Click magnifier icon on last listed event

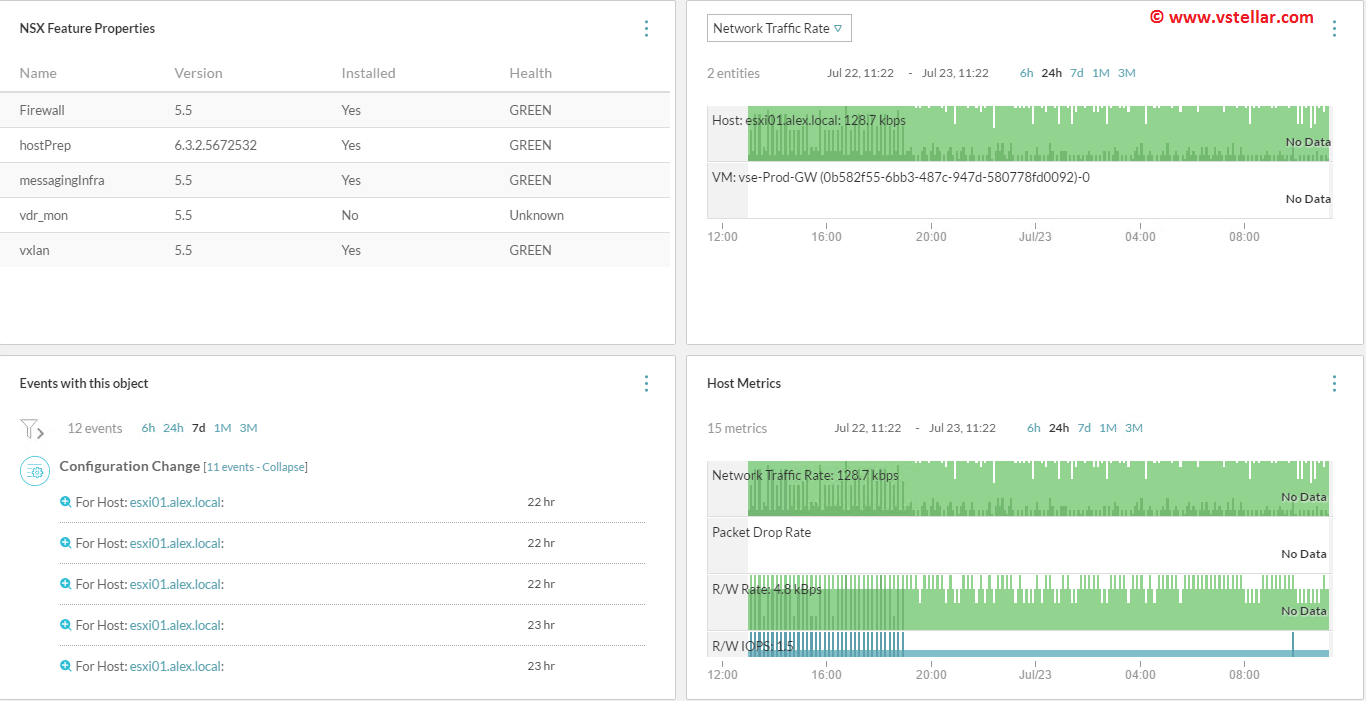[x=66, y=666]
